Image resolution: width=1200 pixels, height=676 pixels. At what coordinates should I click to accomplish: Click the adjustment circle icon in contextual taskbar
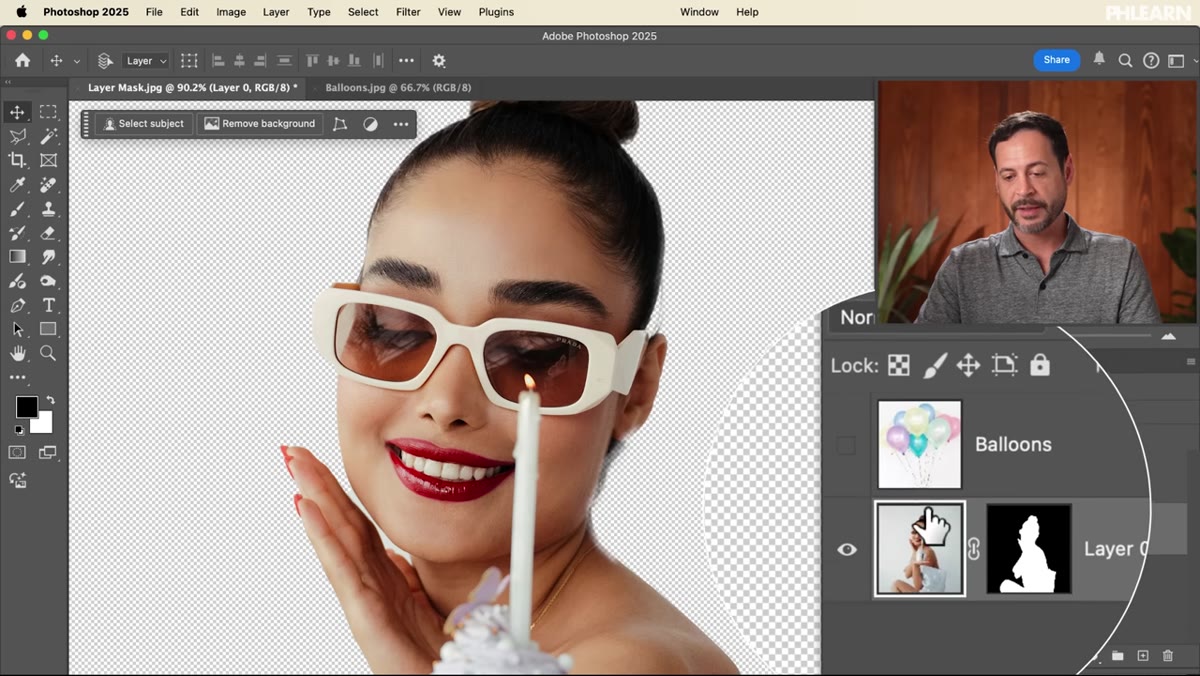click(370, 124)
